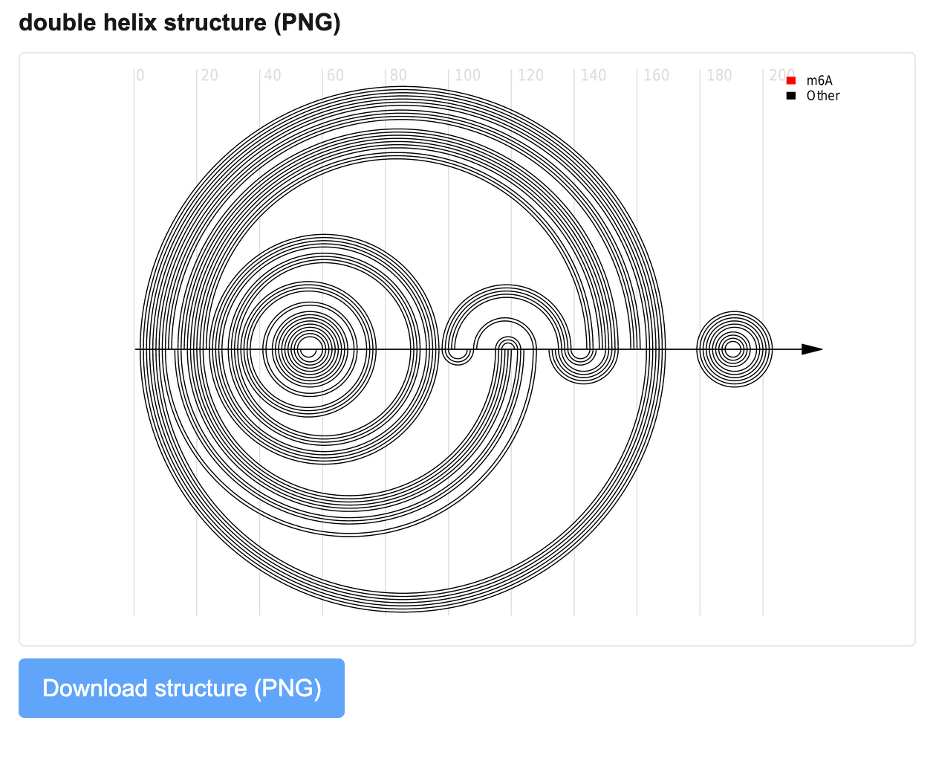Click the axis tick label 100
The image size is (936, 762).
(466, 76)
